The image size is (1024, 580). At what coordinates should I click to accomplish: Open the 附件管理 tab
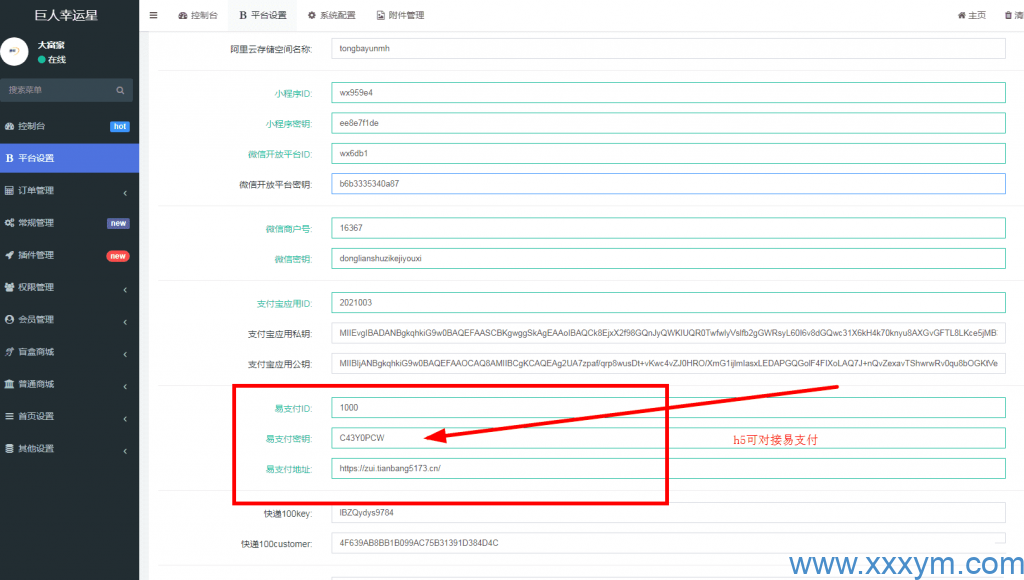point(400,16)
